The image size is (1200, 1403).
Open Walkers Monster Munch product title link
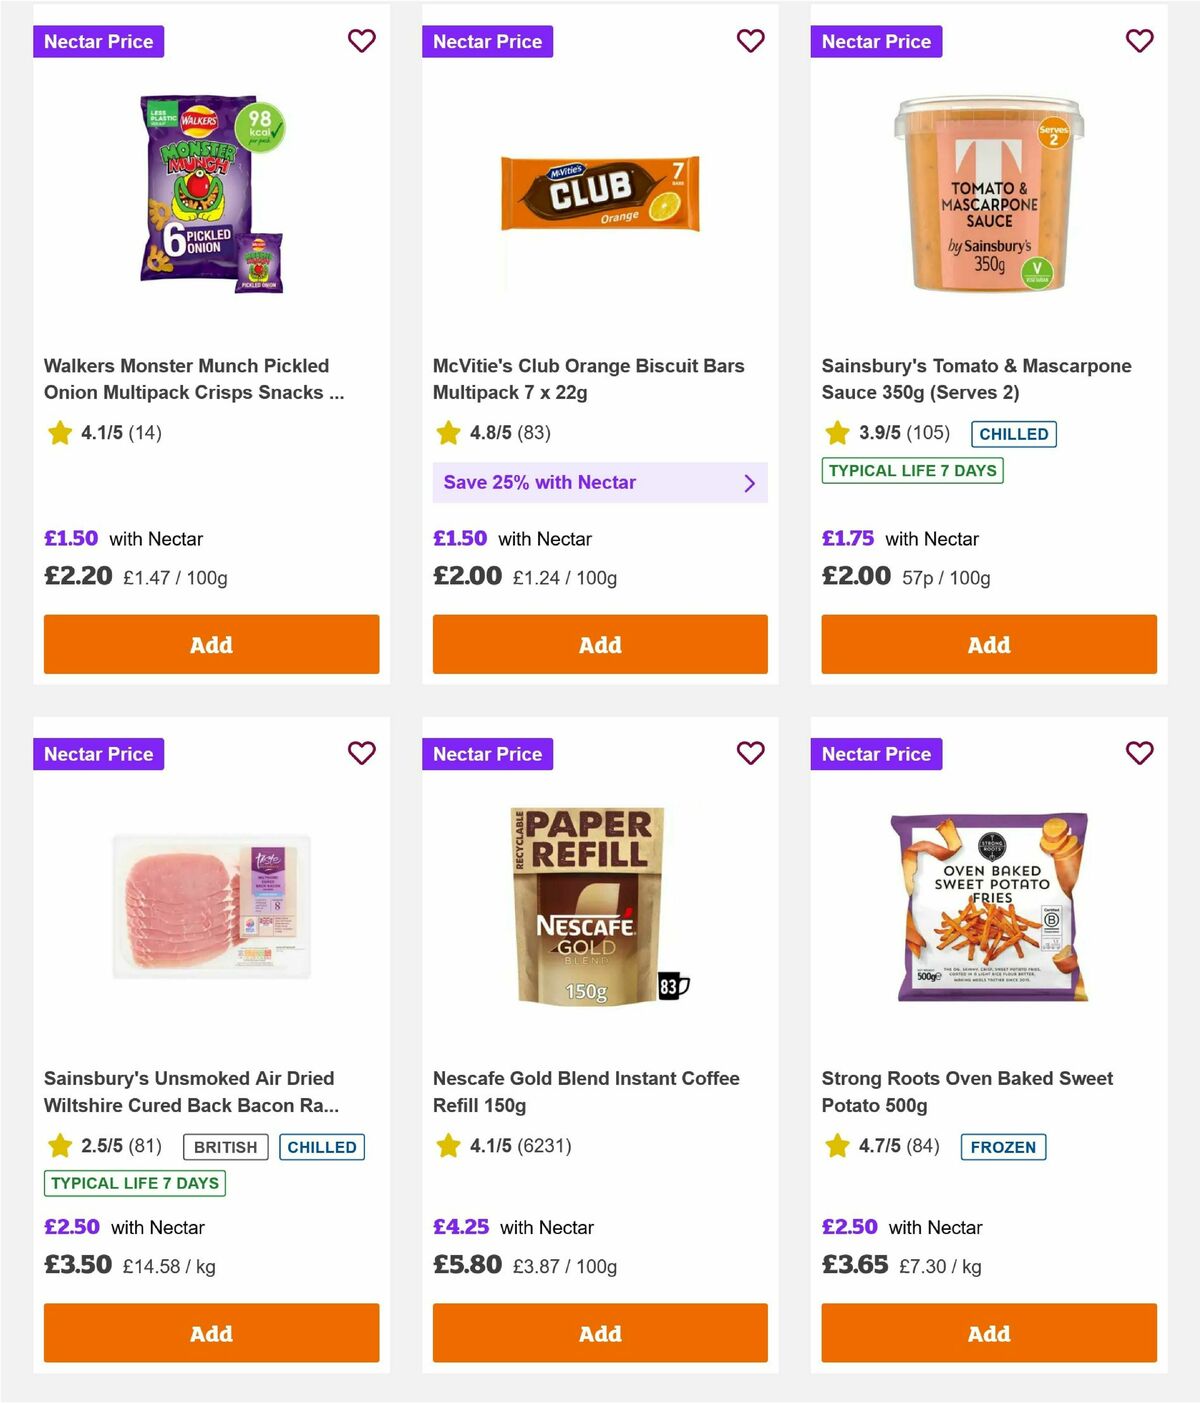pos(187,379)
